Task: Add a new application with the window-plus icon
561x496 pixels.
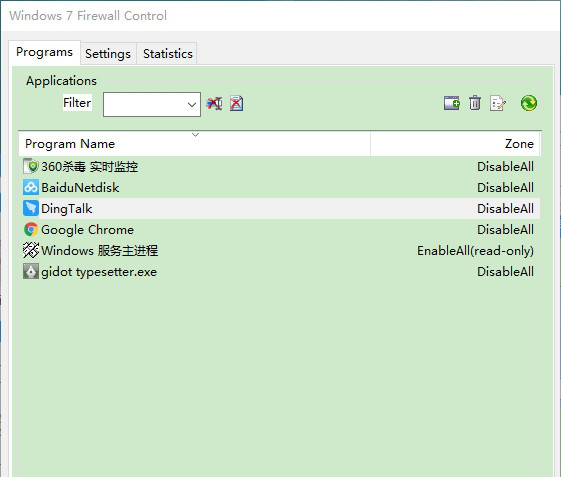Action: point(452,103)
